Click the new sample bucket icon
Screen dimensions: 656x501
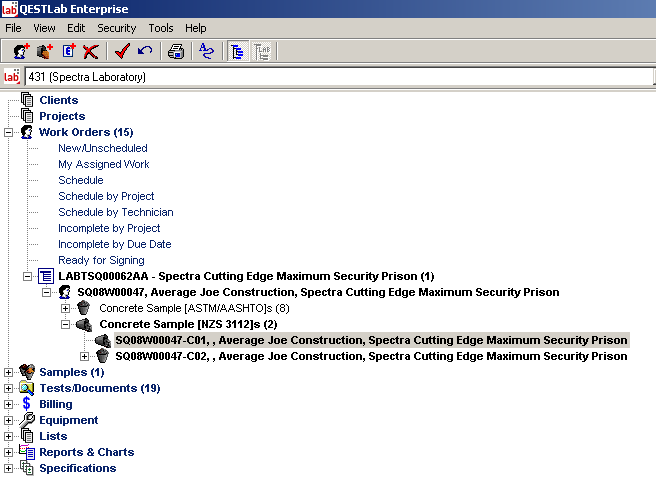(x=44, y=51)
